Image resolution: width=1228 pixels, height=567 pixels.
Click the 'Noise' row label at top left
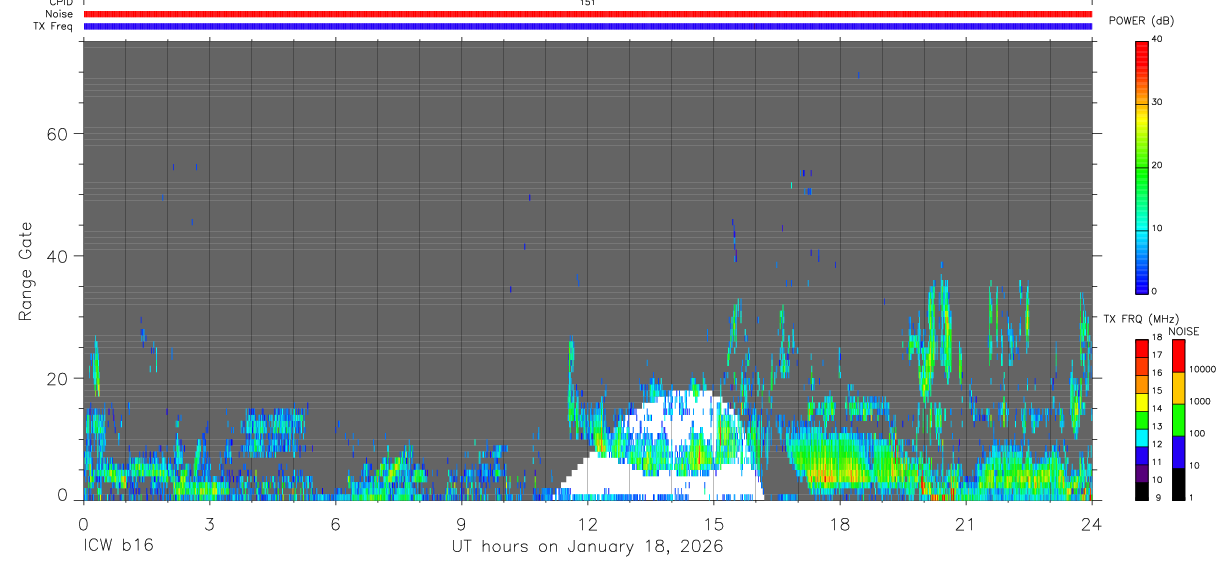coord(60,14)
